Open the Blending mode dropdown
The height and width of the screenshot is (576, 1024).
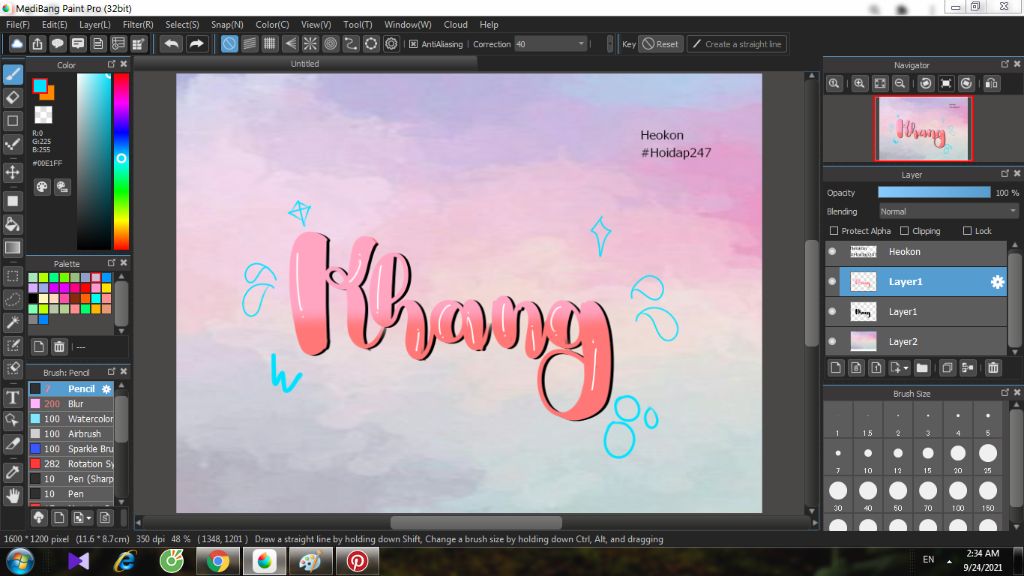click(x=948, y=212)
